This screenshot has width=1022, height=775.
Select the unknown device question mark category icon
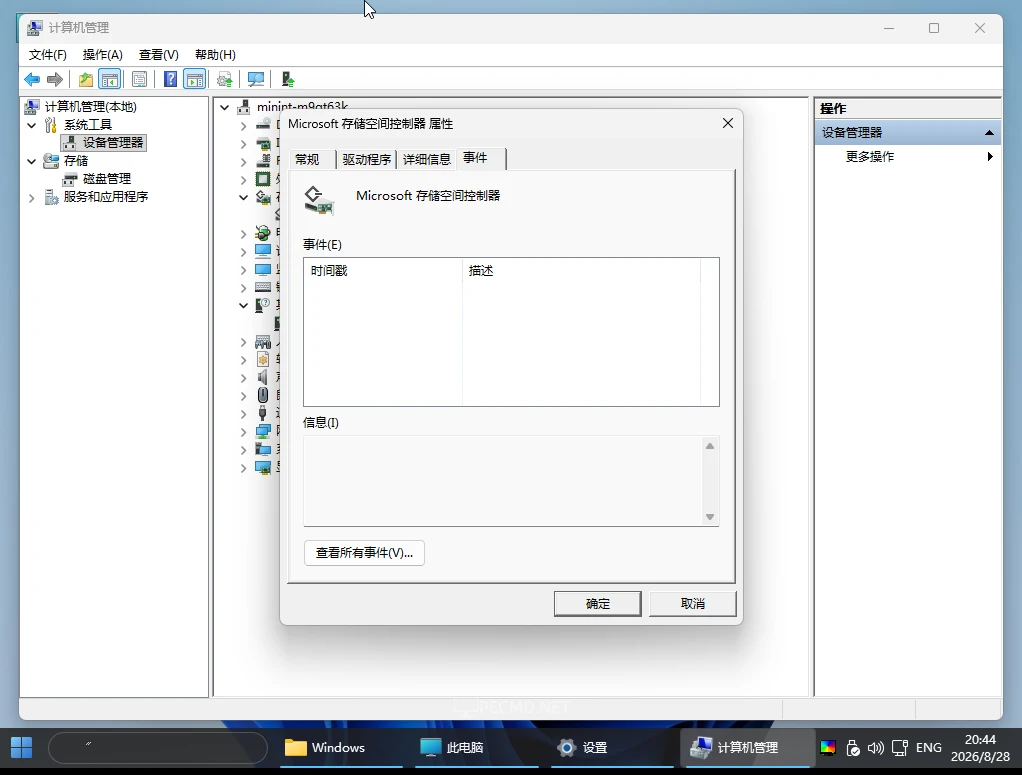point(263,304)
